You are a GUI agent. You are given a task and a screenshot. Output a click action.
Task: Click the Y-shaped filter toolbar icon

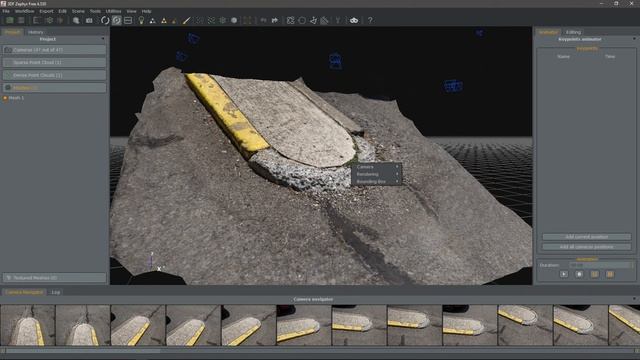coord(338,20)
